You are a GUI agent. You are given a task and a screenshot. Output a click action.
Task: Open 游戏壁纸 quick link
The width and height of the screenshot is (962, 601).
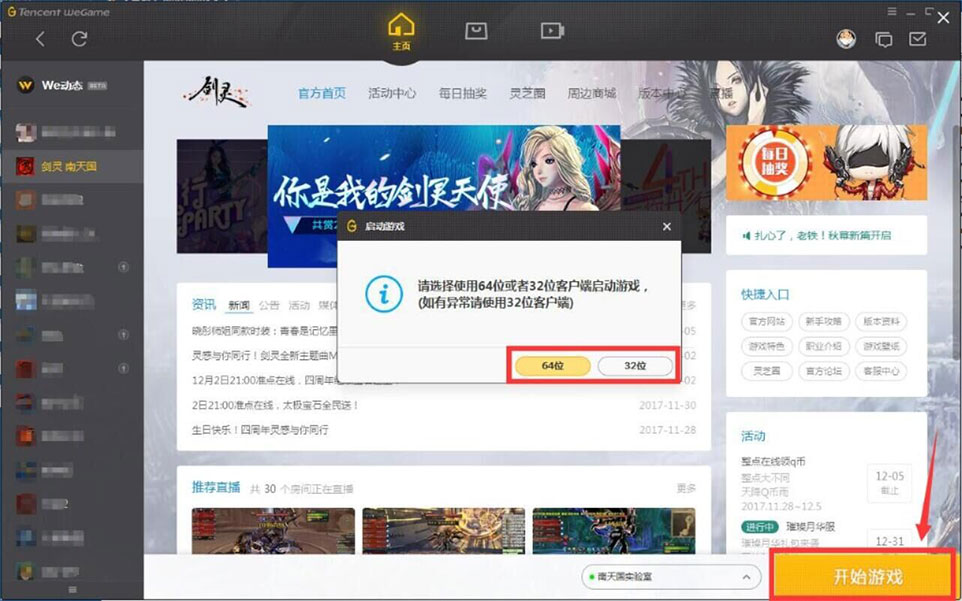click(881, 346)
